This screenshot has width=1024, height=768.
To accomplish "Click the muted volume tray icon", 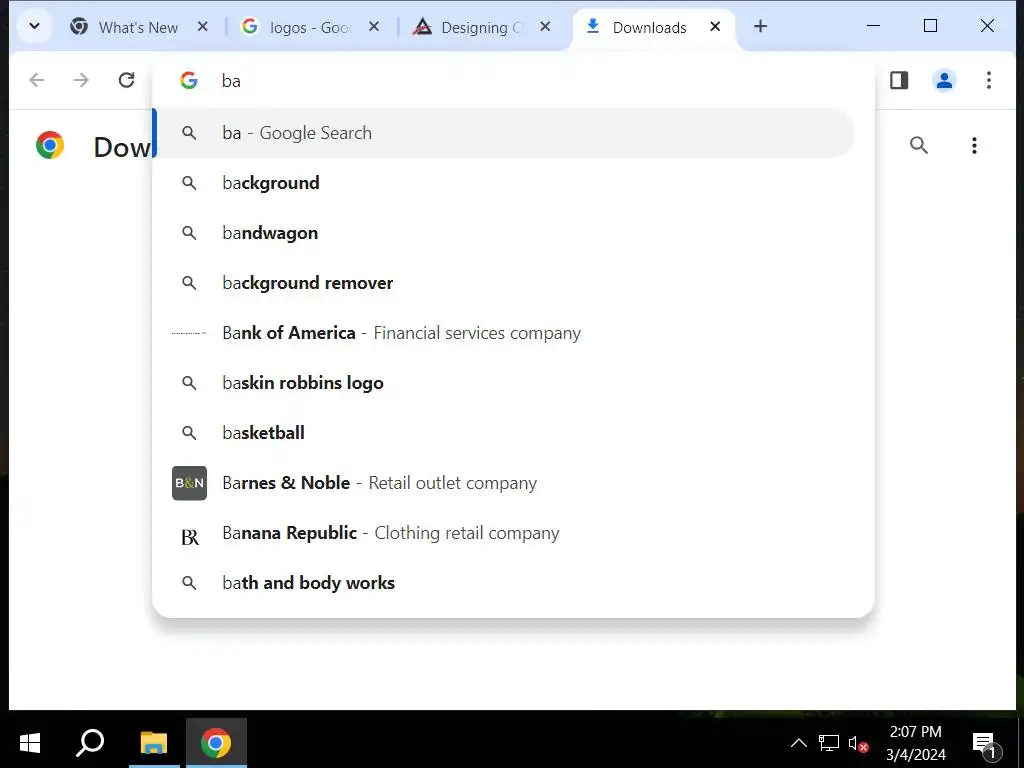I will [x=858, y=744].
